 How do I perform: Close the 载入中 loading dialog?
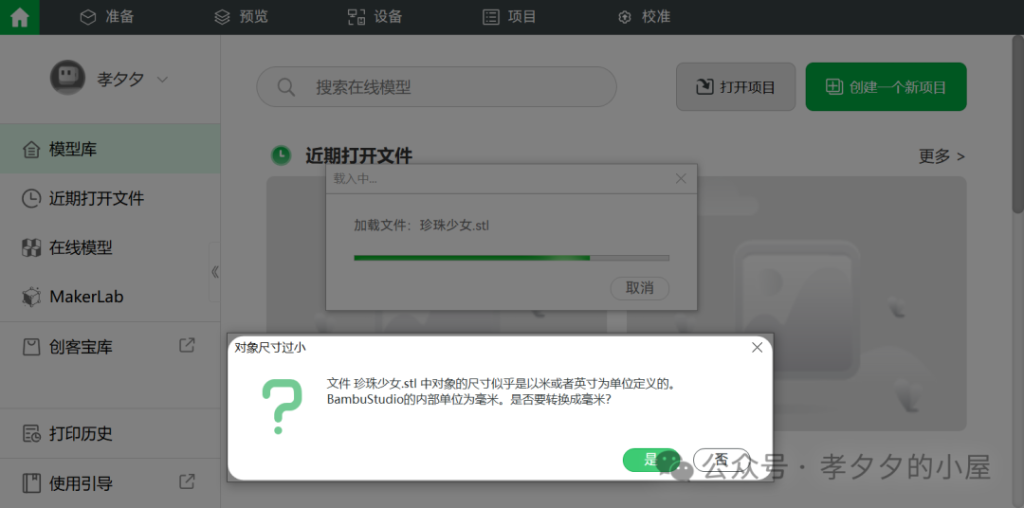pyautogui.click(x=680, y=178)
